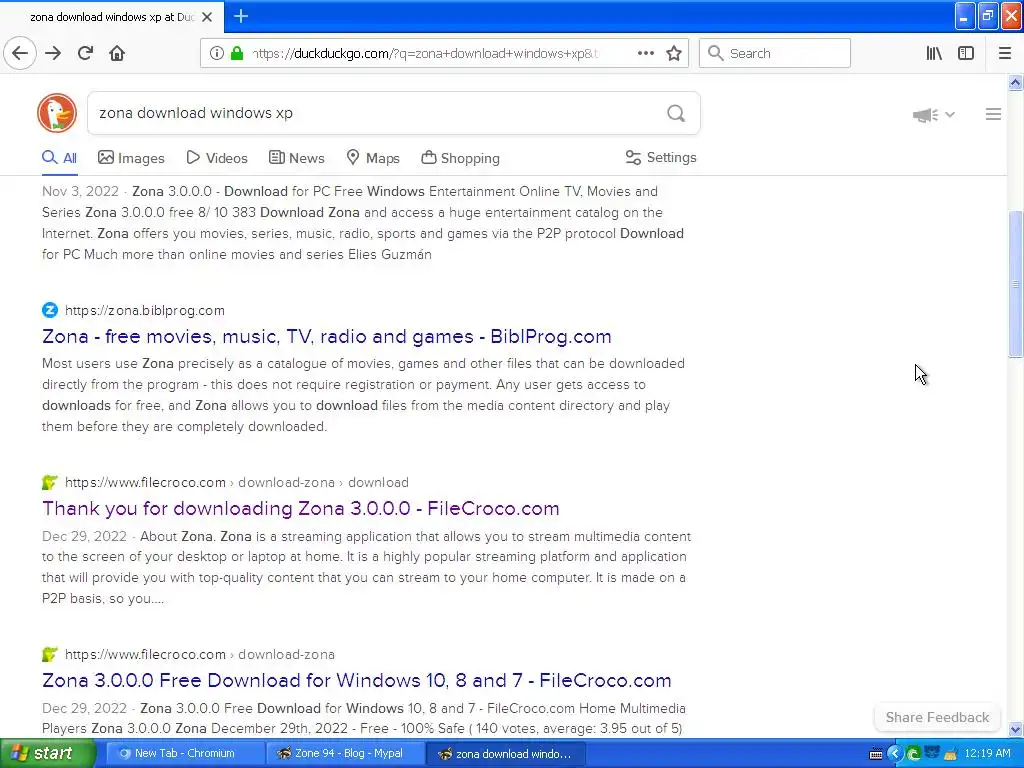Screen dimensions: 1024x768
Task: Submit search with the magnifier icon
Action: [x=676, y=113]
